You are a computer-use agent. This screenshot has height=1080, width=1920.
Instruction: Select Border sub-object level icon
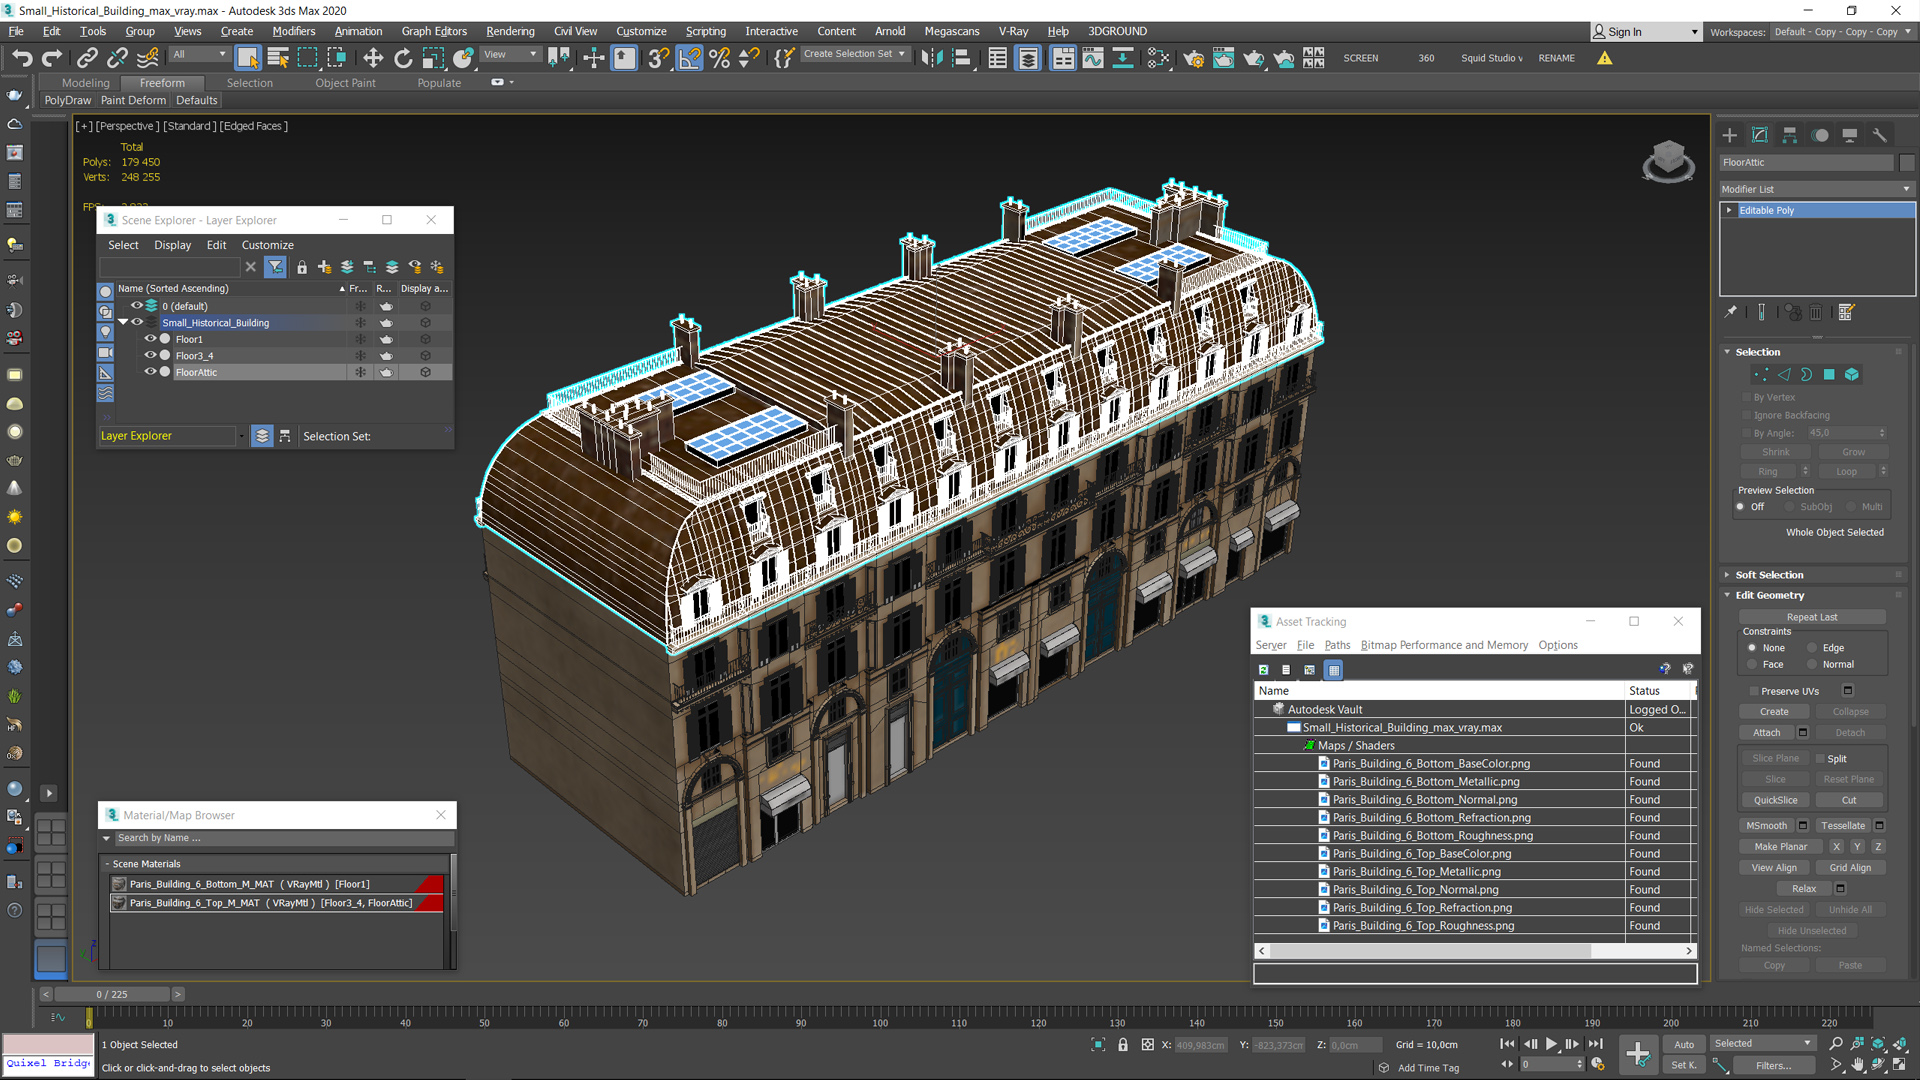pyautogui.click(x=1806, y=374)
